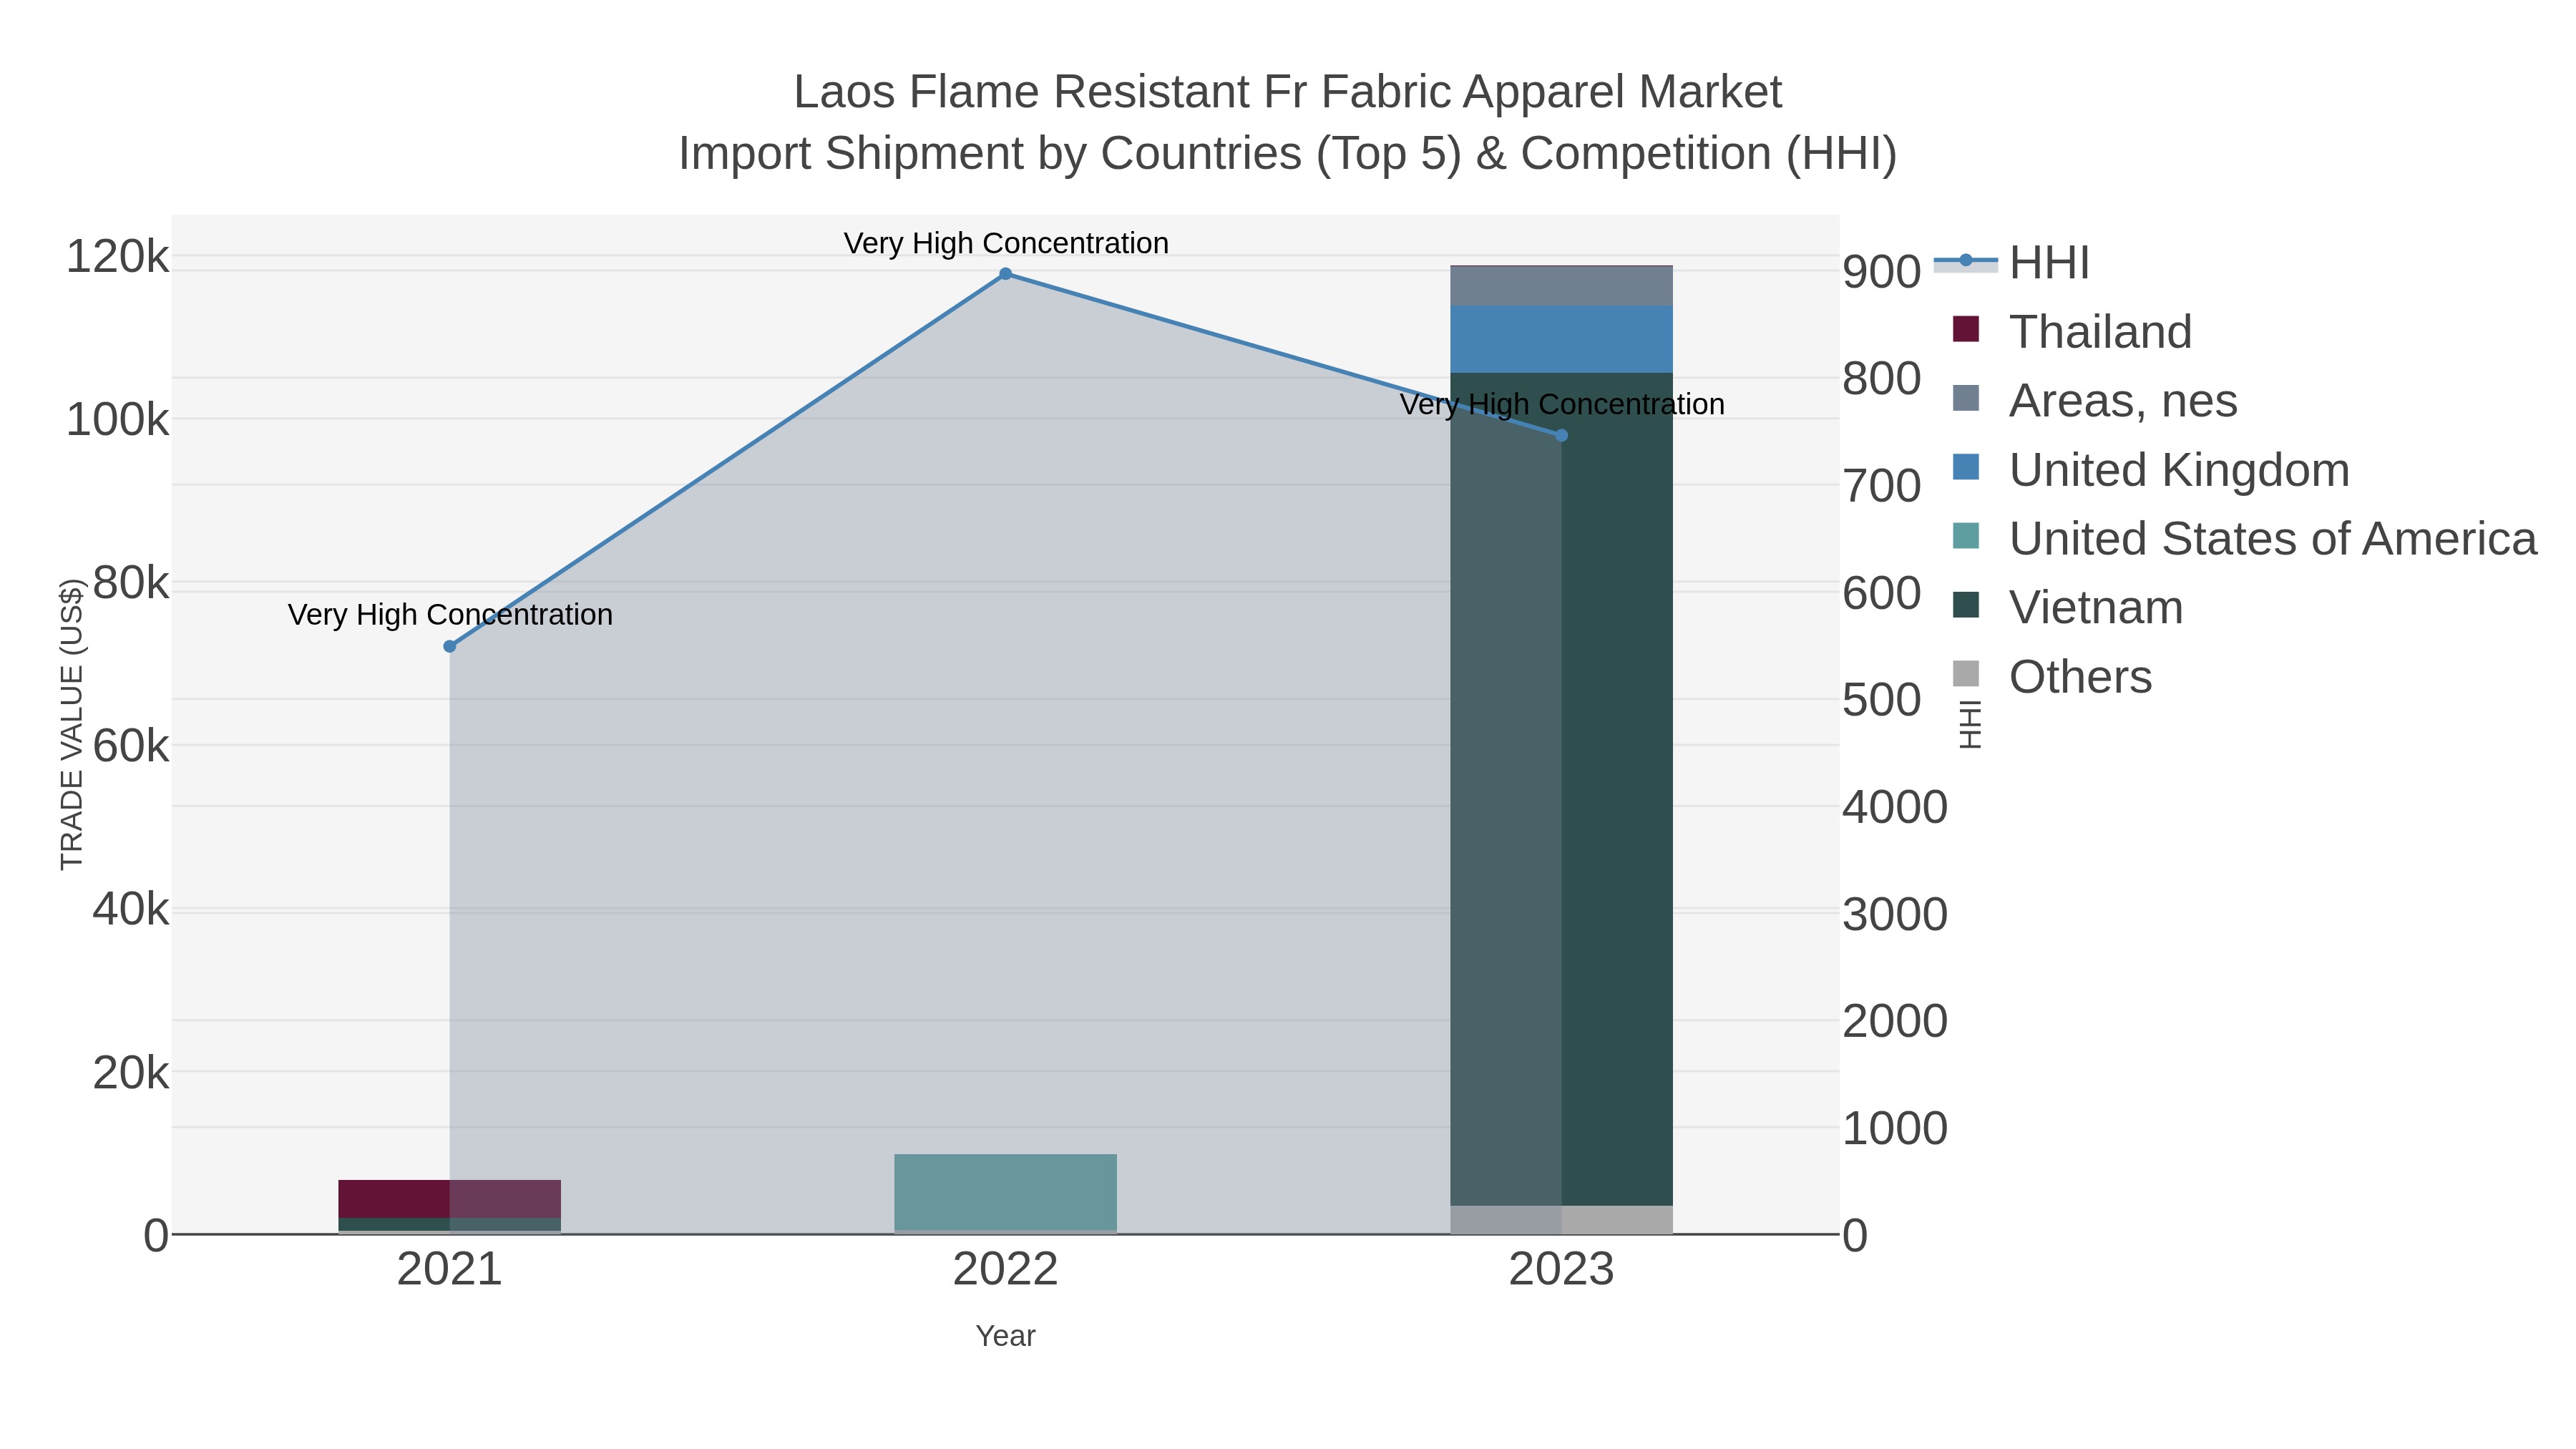Click the Thailand maroon legend swatch

[x=1966, y=329]
